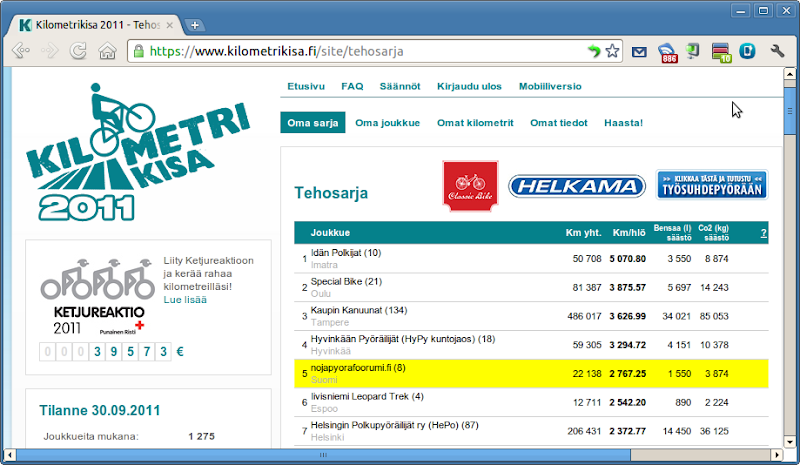Click the 2 767.25 value in yellow row

pos(628,374)
